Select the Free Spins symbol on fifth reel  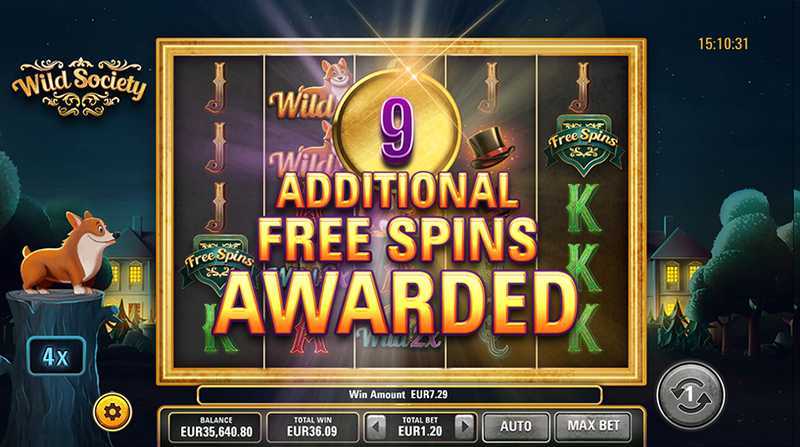584,142
